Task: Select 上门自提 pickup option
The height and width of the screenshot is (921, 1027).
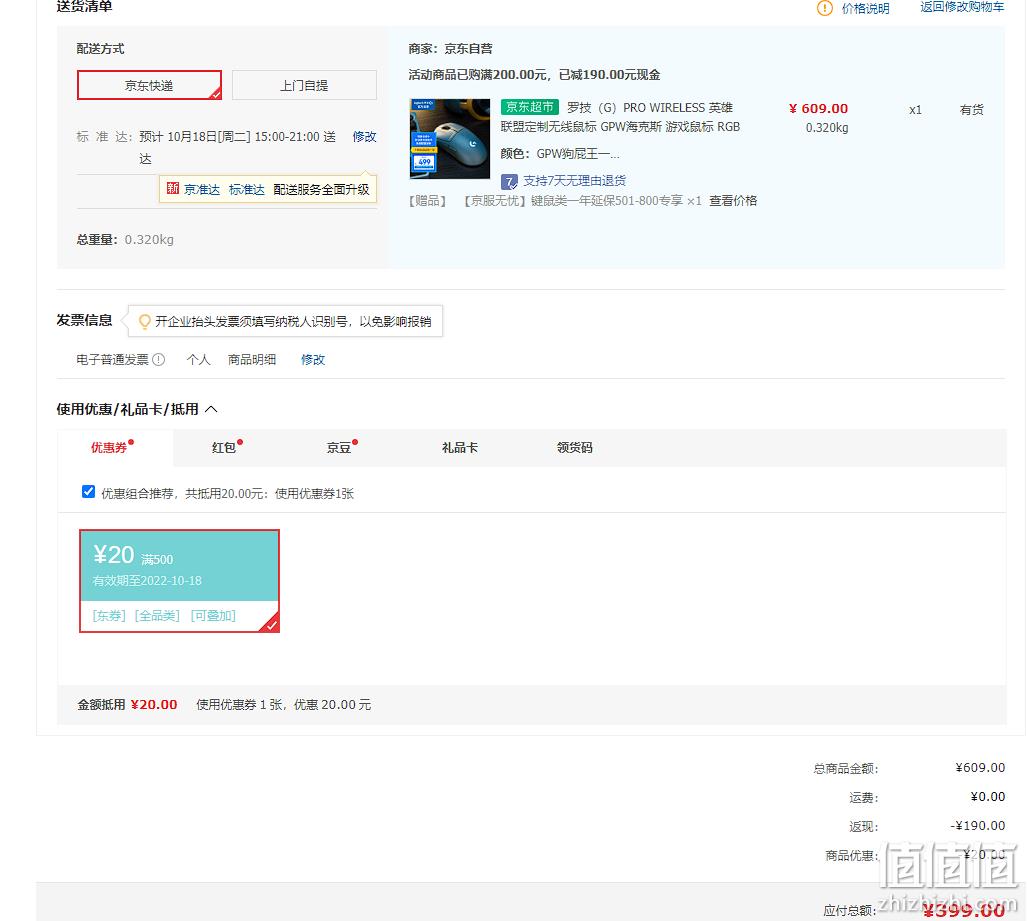Action: (x=304, y=85)
